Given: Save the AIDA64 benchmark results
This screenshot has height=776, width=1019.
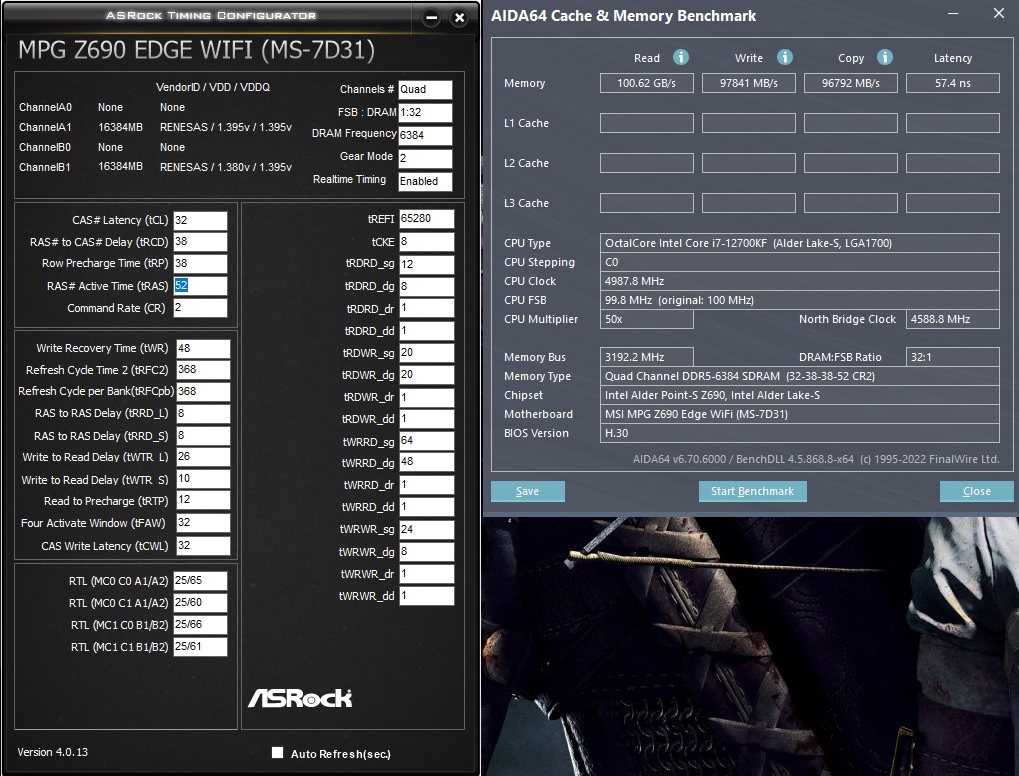Looking at the screenshot, I should (528, 491).
